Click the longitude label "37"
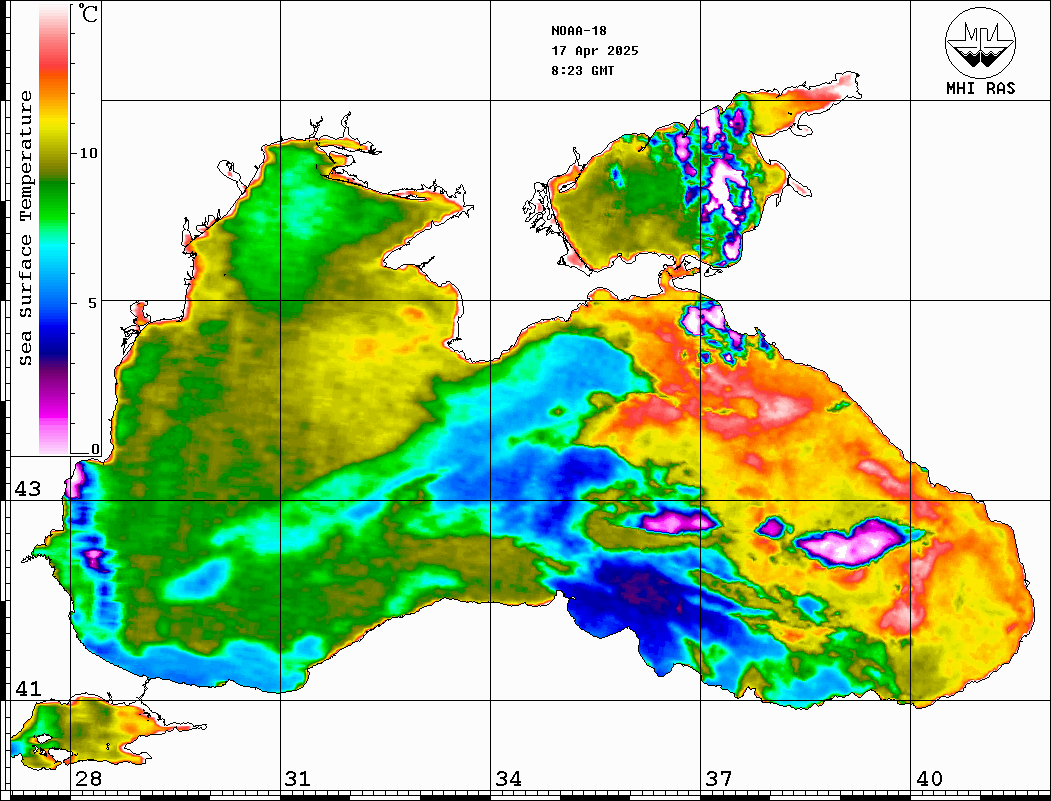The height and width of the screenshot is (801, 1051). (x=719, y=779)
